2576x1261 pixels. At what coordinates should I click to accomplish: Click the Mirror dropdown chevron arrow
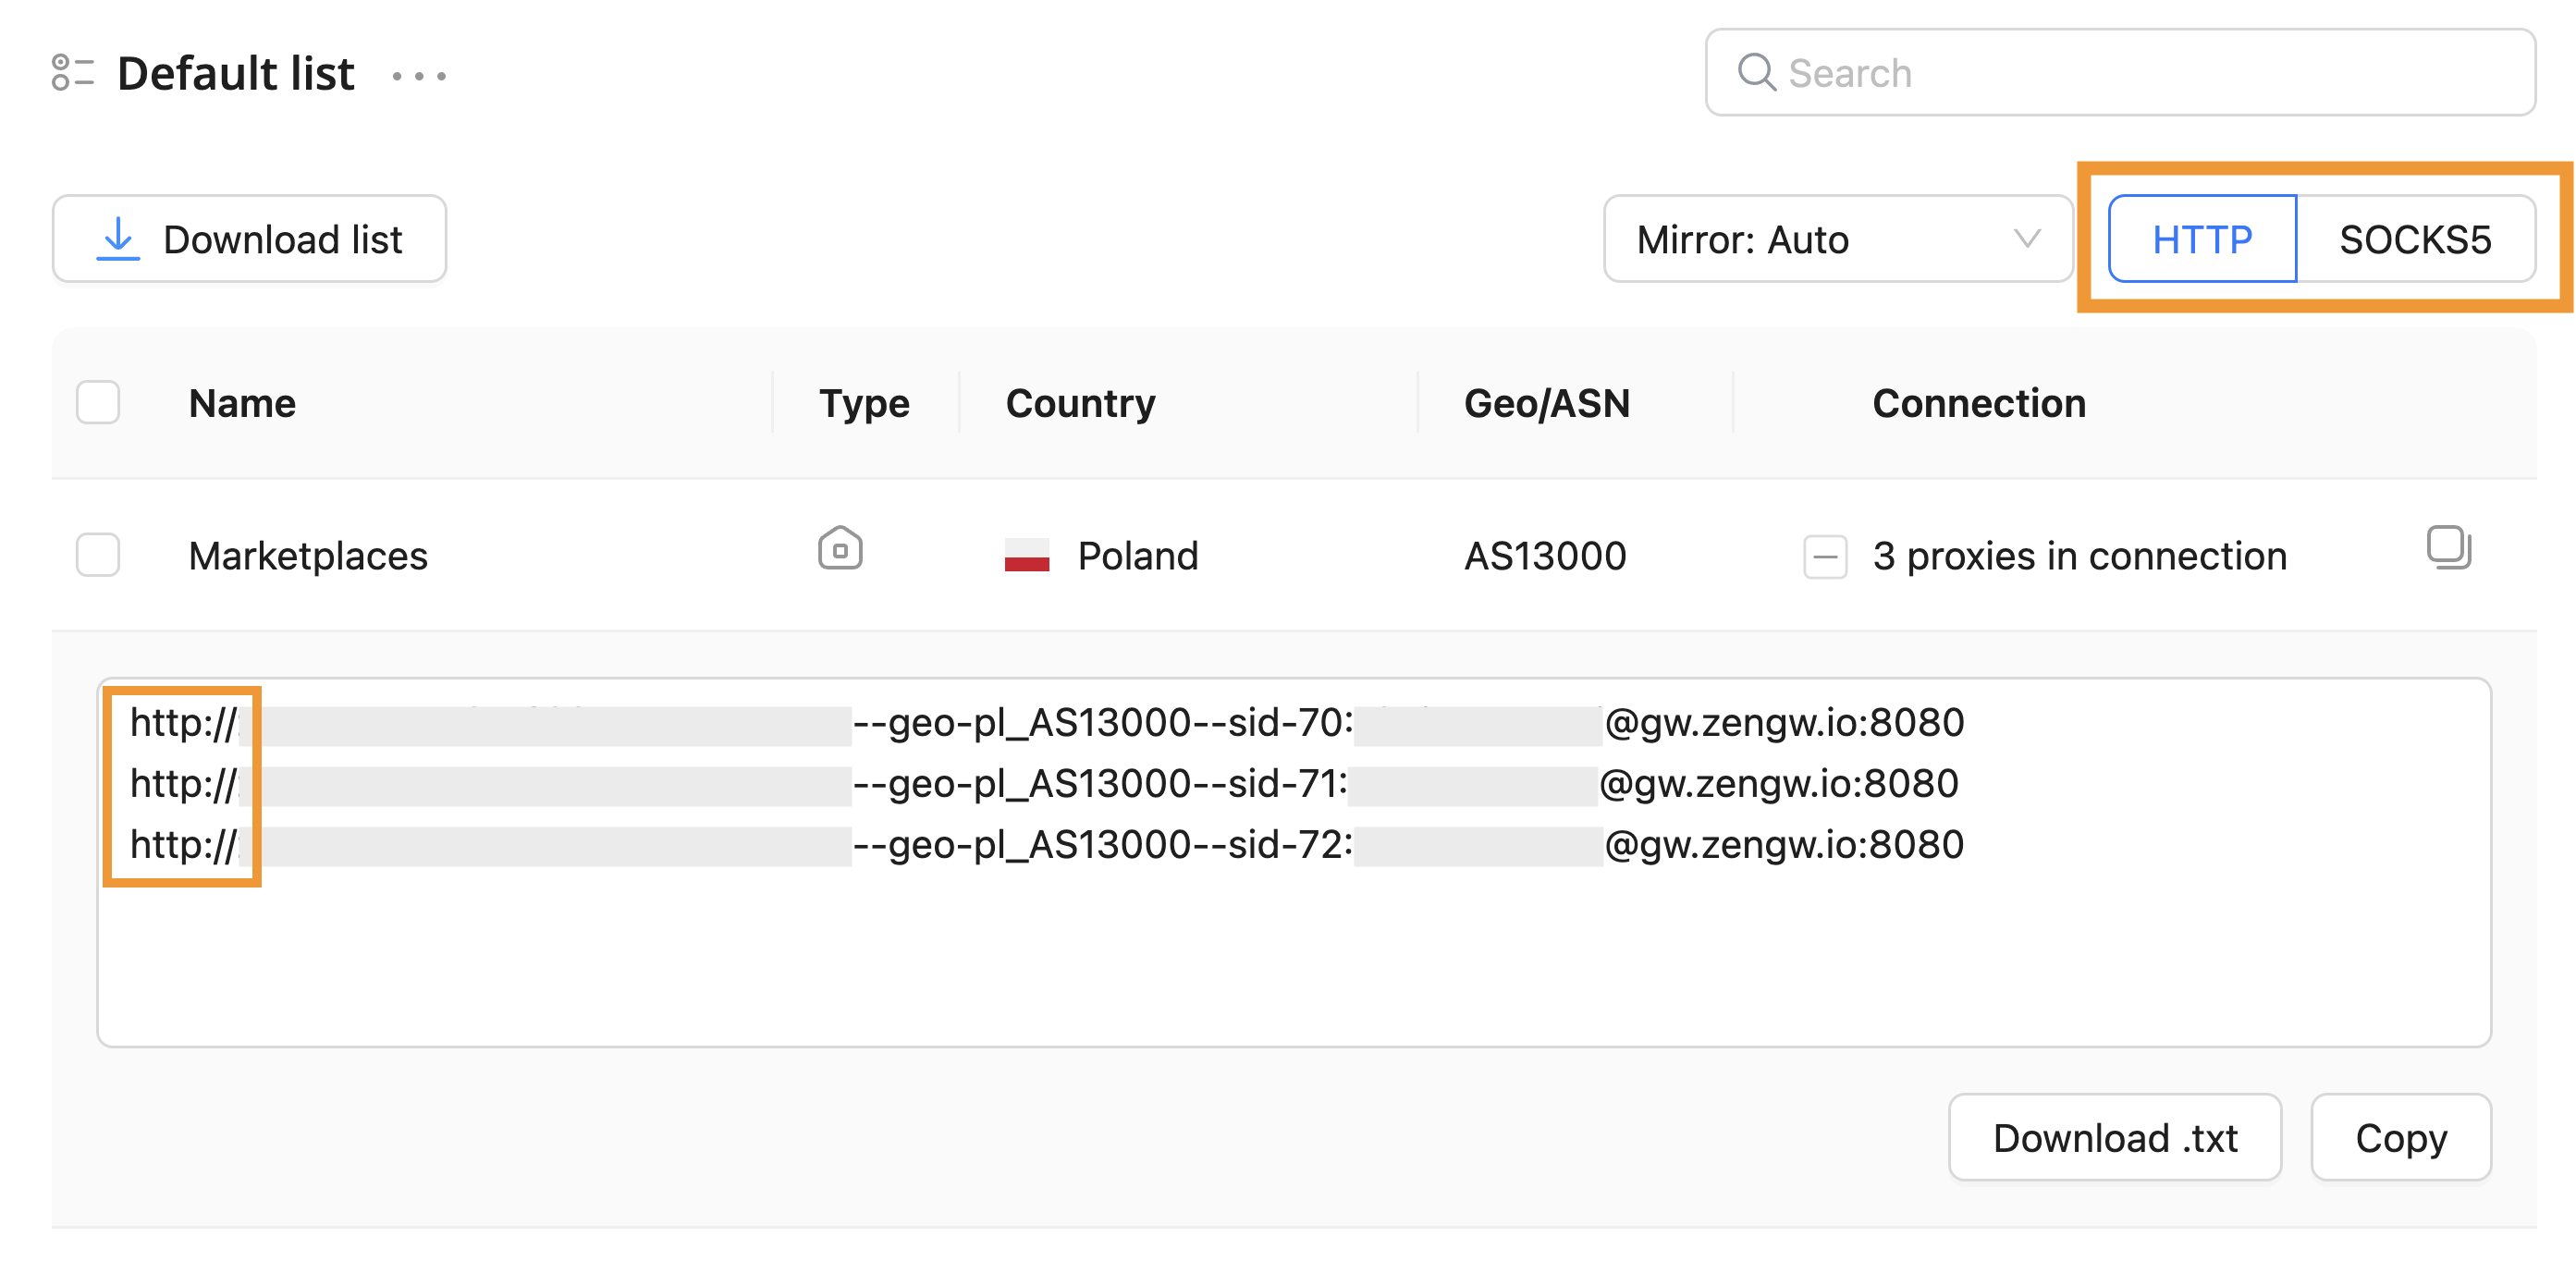(x=2026, y=239)
